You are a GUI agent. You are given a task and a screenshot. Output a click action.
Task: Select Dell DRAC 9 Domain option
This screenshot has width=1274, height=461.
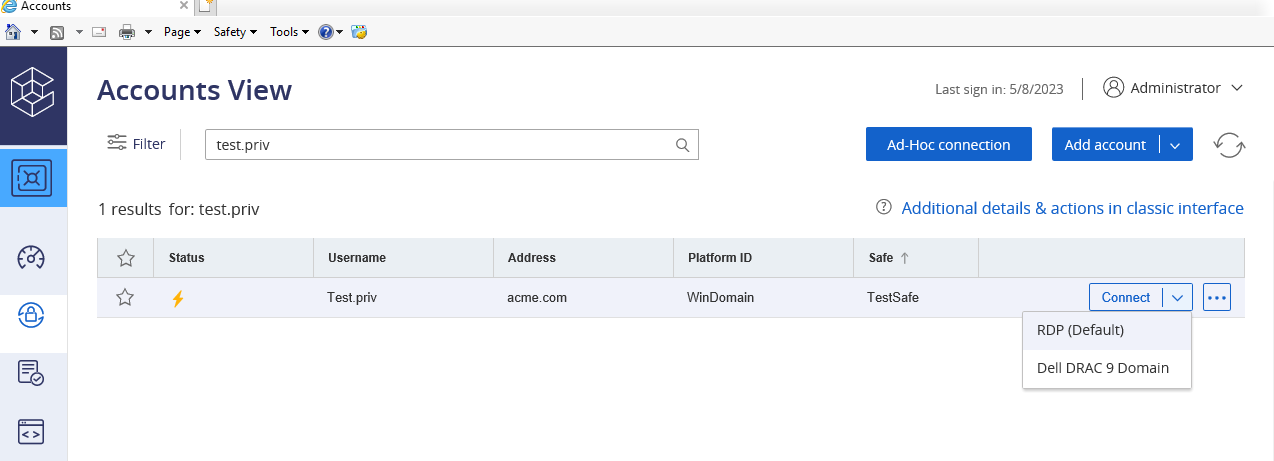(1107, 368)
